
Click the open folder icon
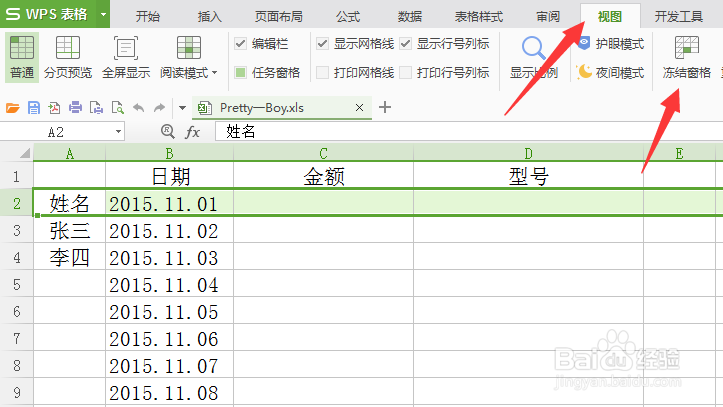tap(12, 108)
